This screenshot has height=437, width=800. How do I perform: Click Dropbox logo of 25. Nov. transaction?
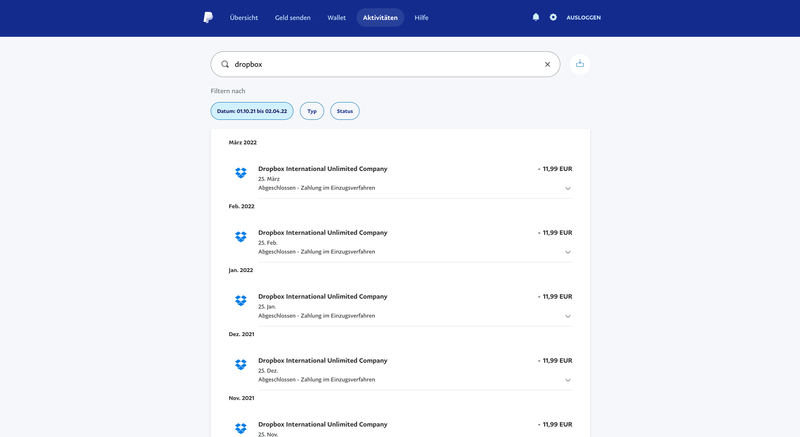(x=241, y=428)
